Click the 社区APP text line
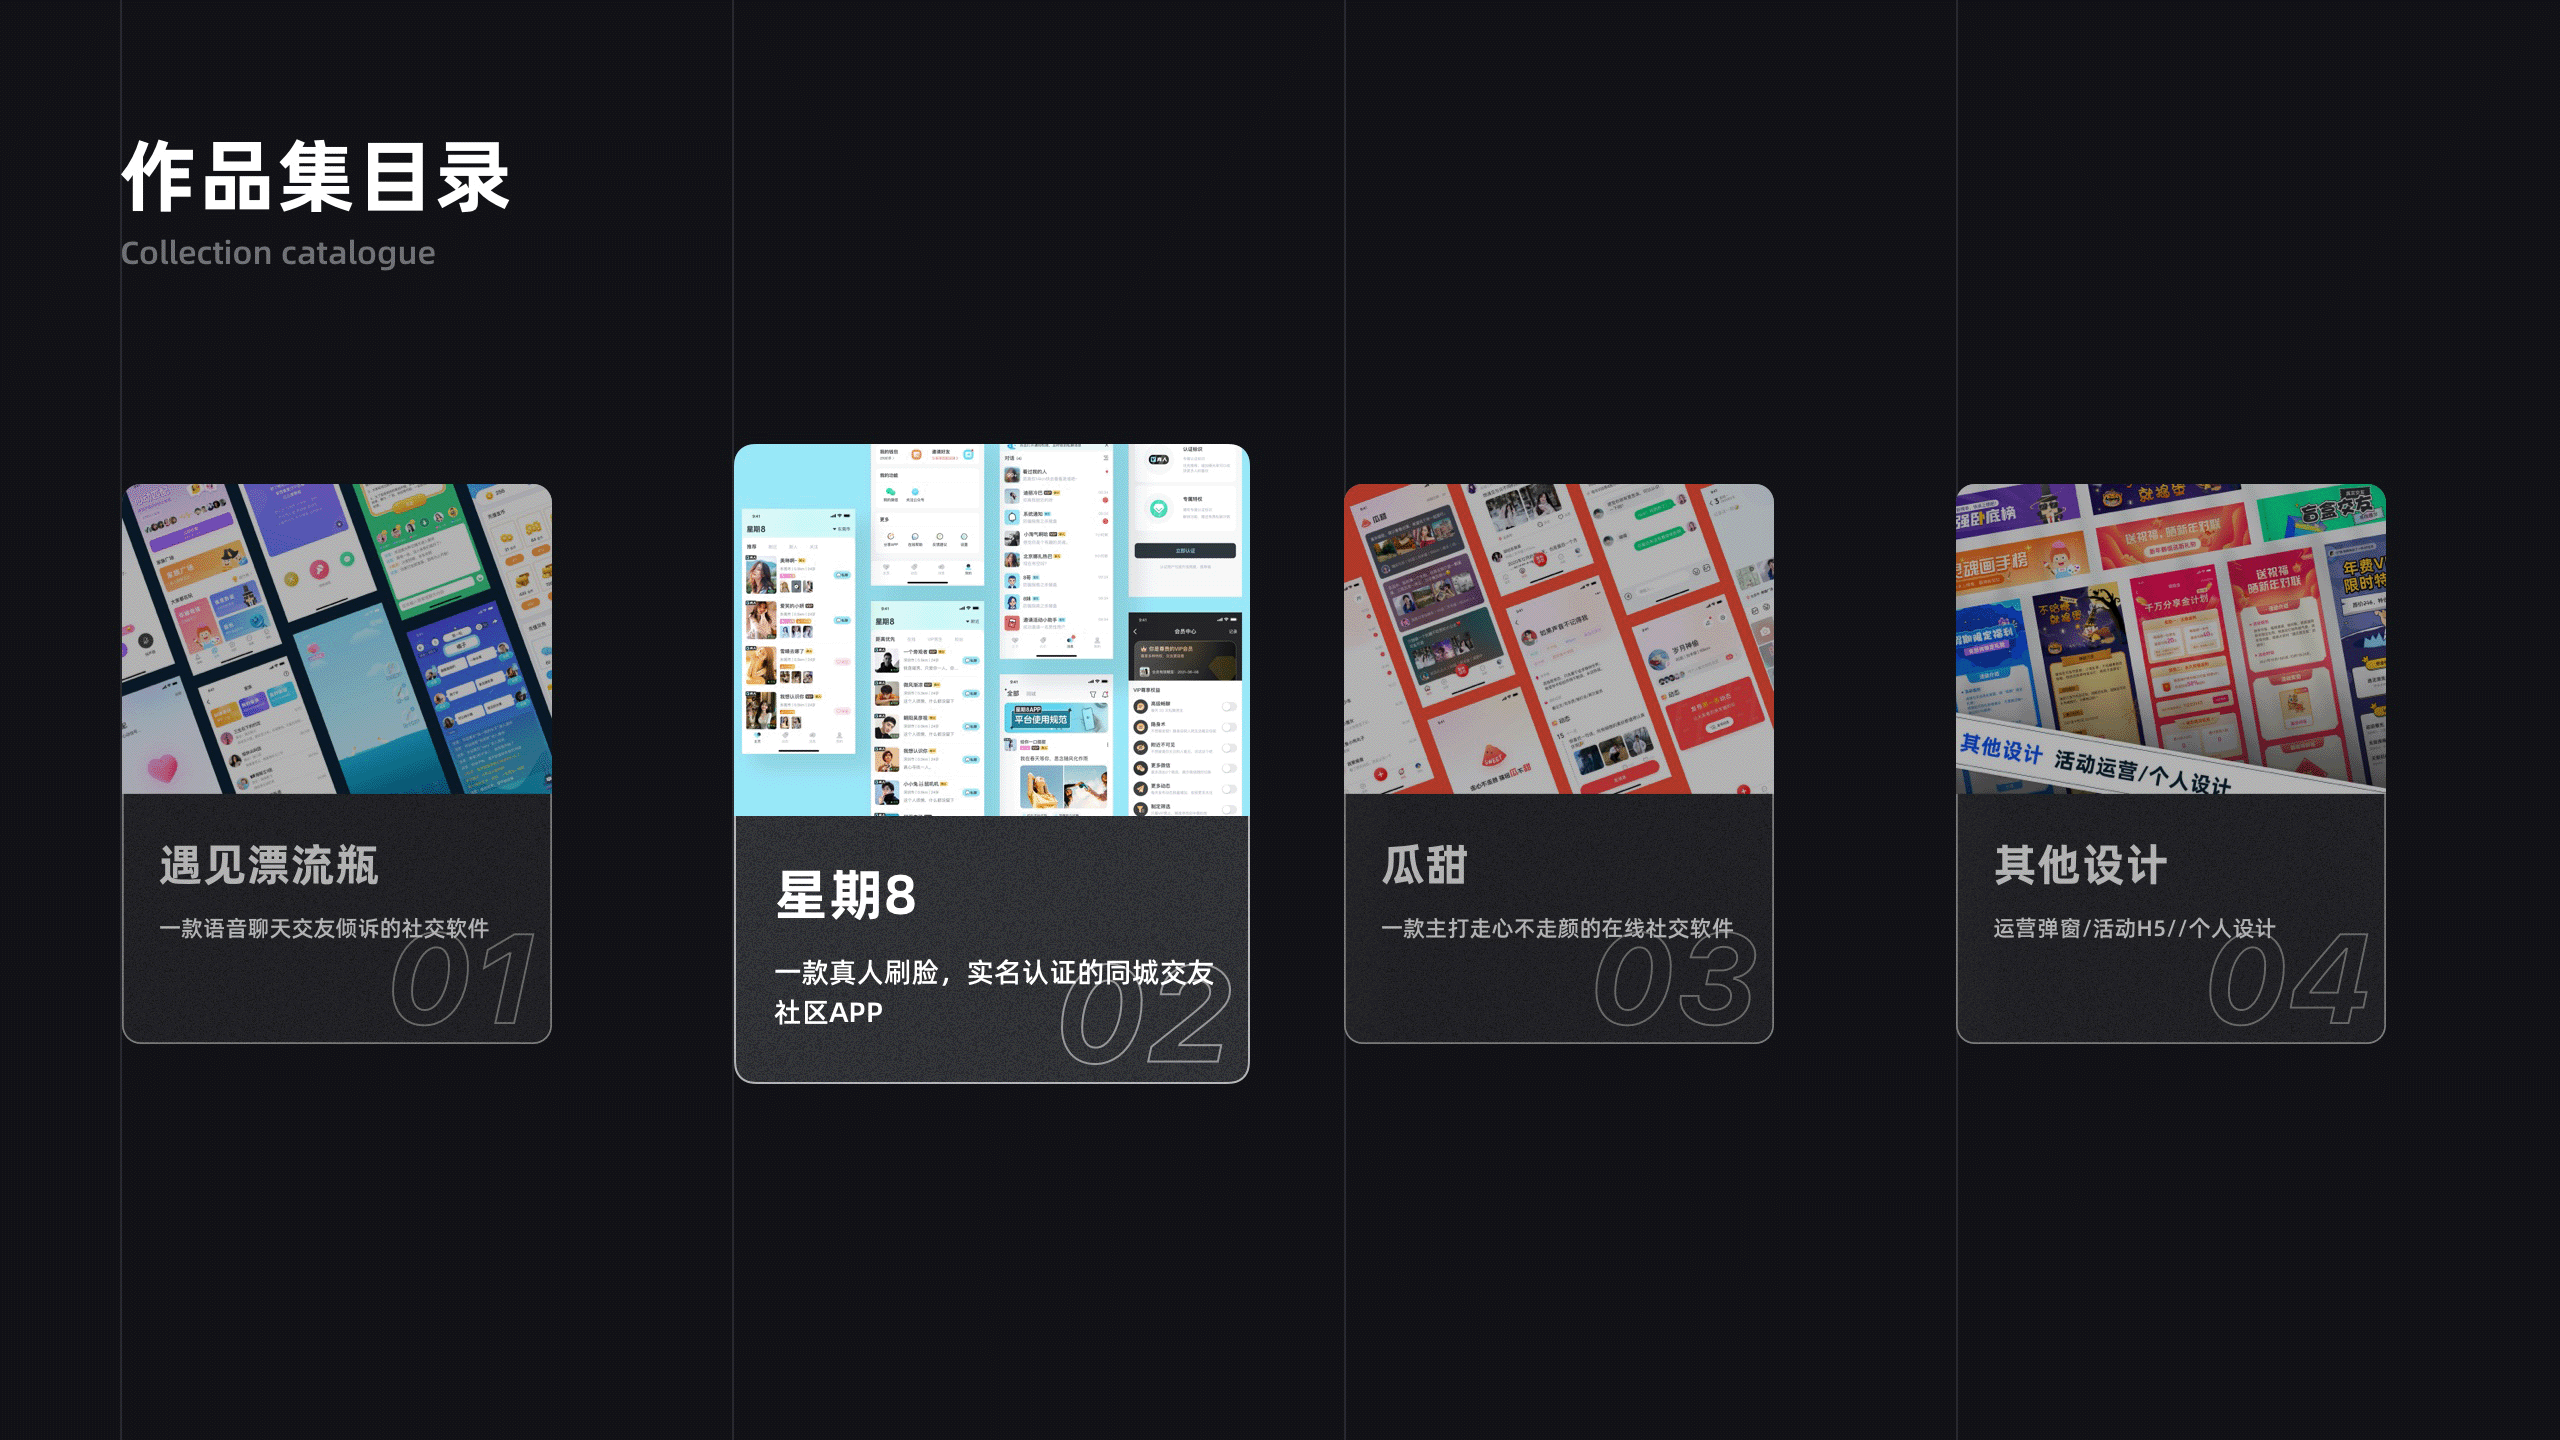Viewport: 2560px width, 1440px height. tap(829, 1013)
